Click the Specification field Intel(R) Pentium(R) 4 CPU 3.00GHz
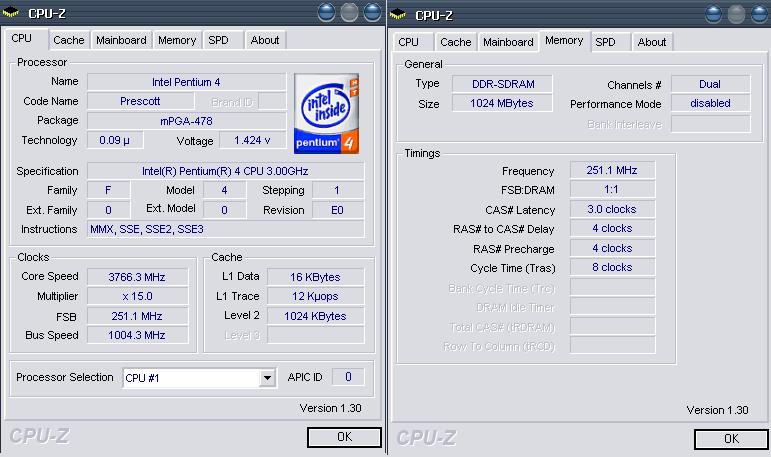Viewport: 771px width, 457px height. [225, 171]
